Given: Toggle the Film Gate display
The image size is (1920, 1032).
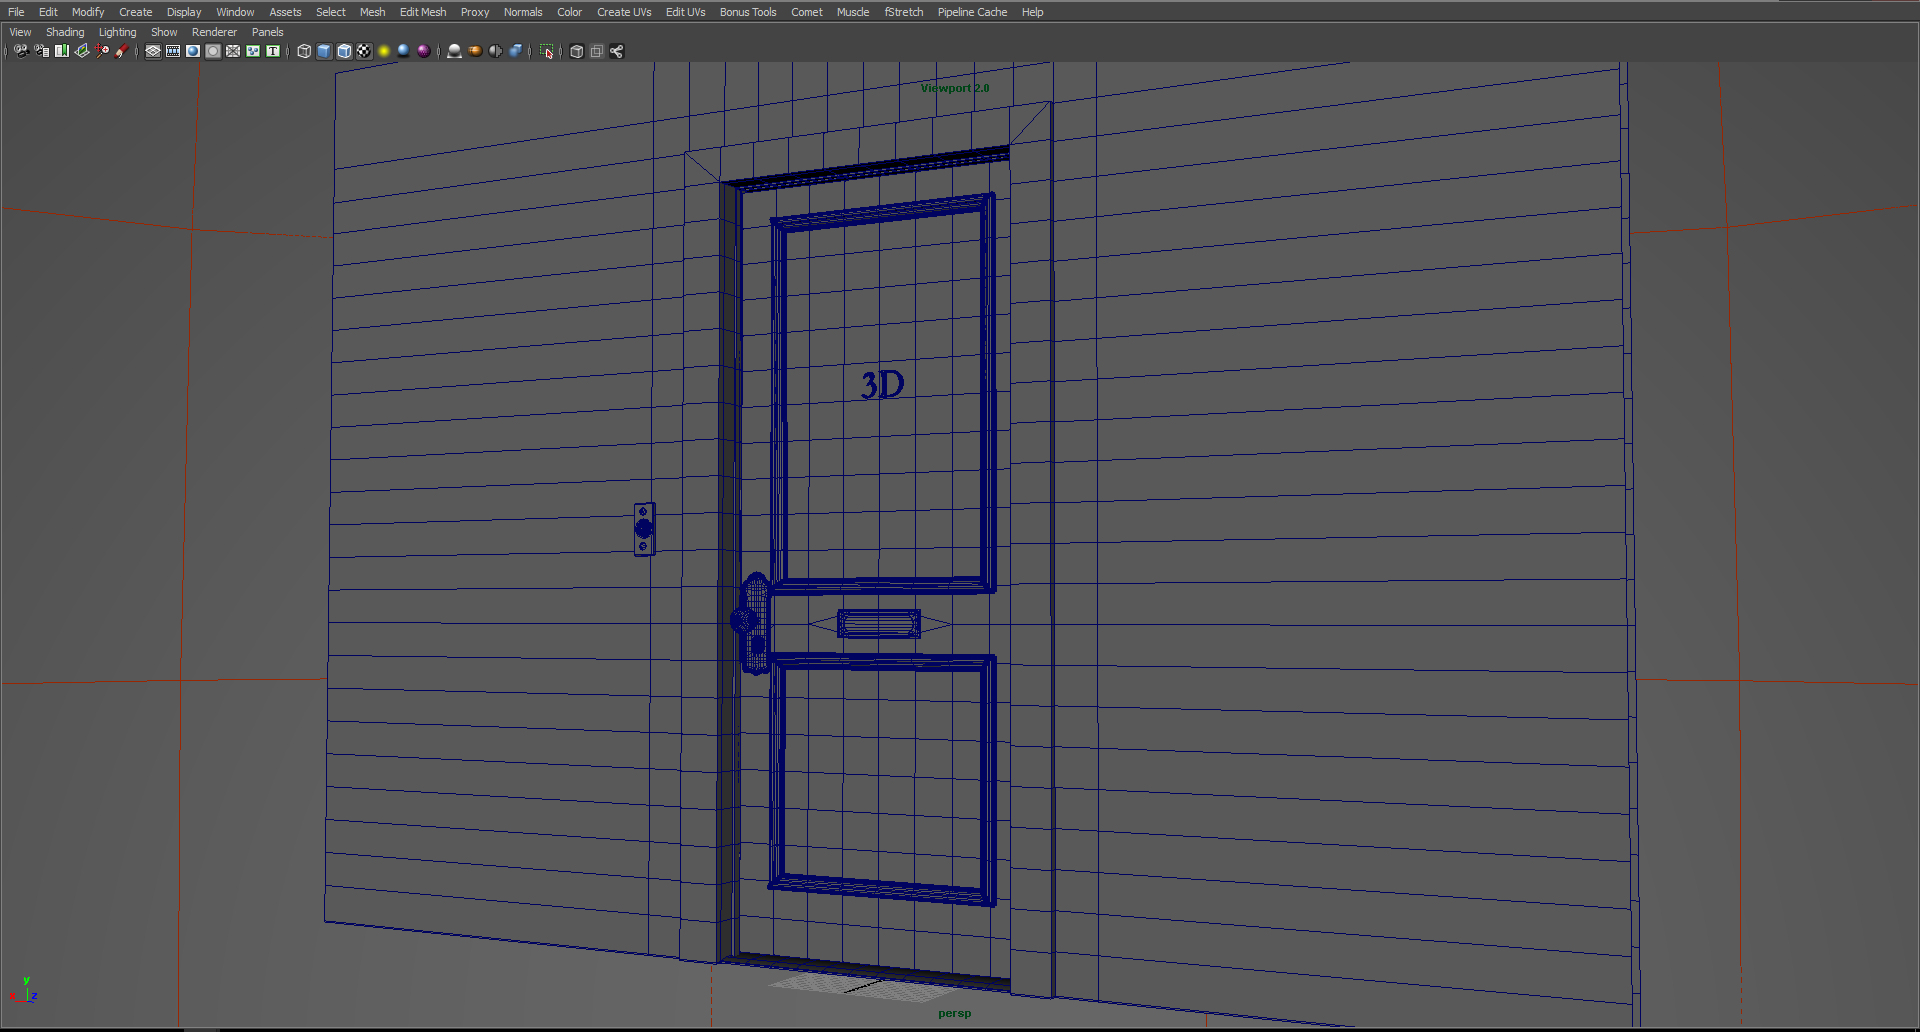Looking at the screenshot, I should pyautogui.click(x=173, y=51).
